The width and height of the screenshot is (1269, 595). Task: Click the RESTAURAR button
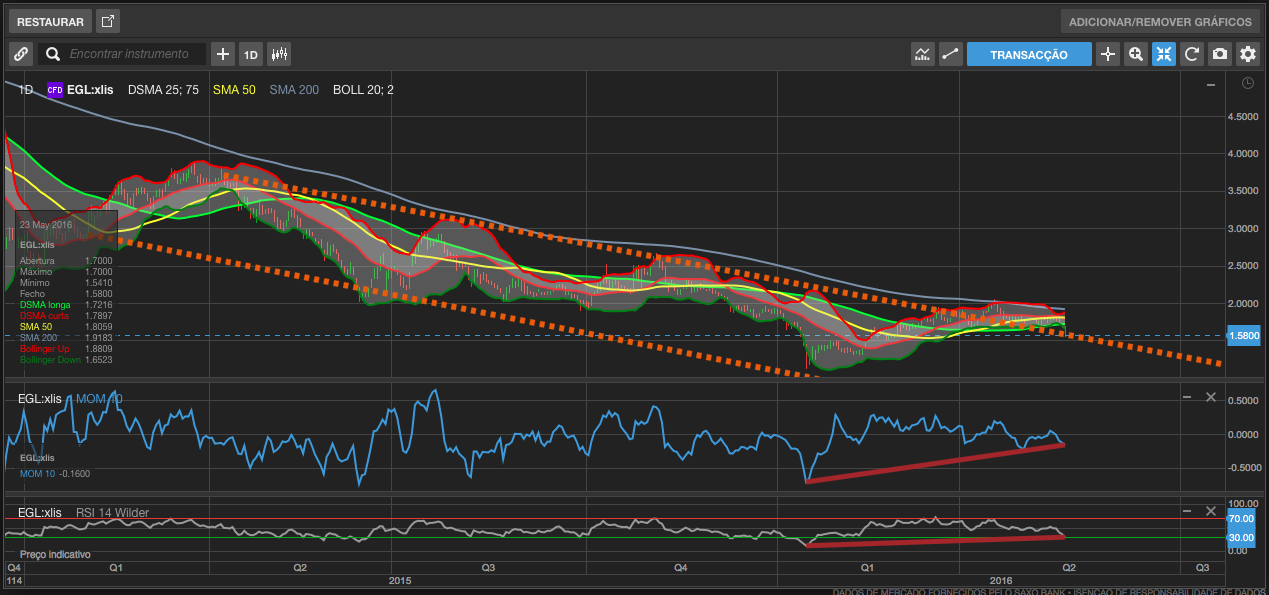[50, 21]
